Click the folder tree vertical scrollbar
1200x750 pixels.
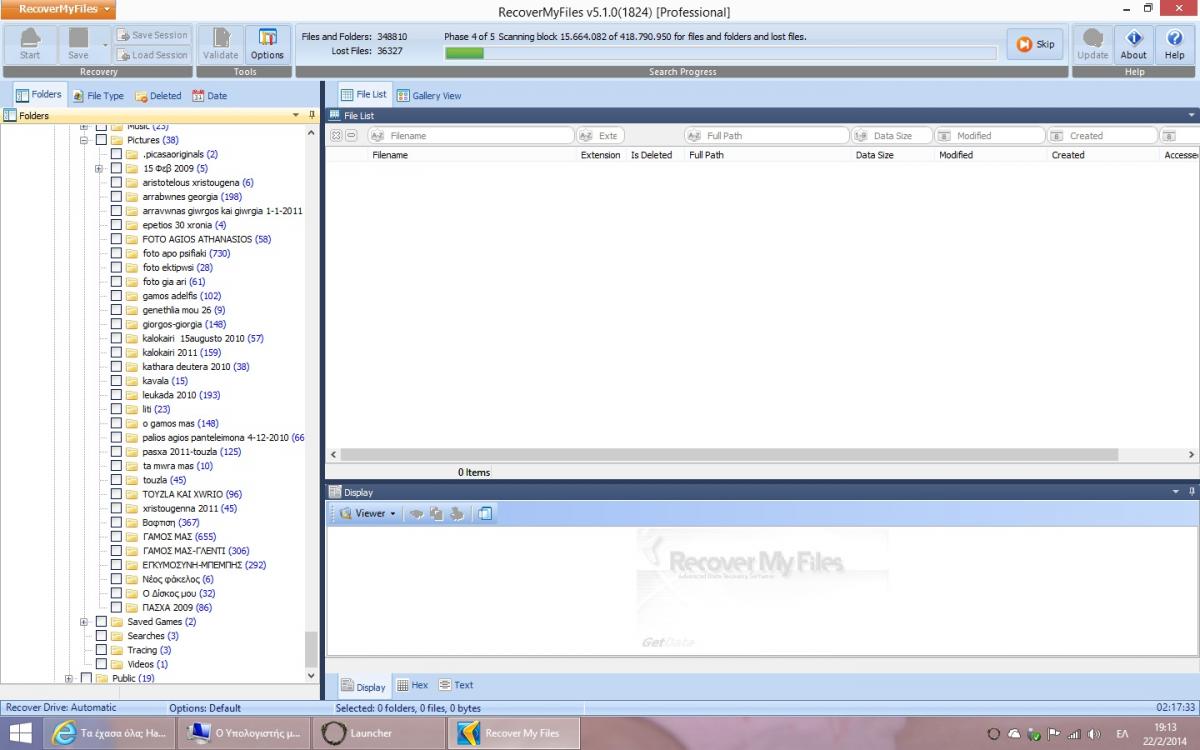coord(311,650)
